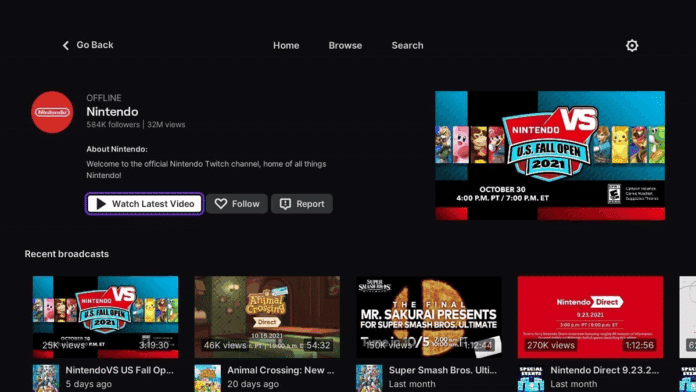The height and width of the screenshot is (392, 696).
Task: Open the Search tab
Action: pyautogui.click(x=407, y=45)
